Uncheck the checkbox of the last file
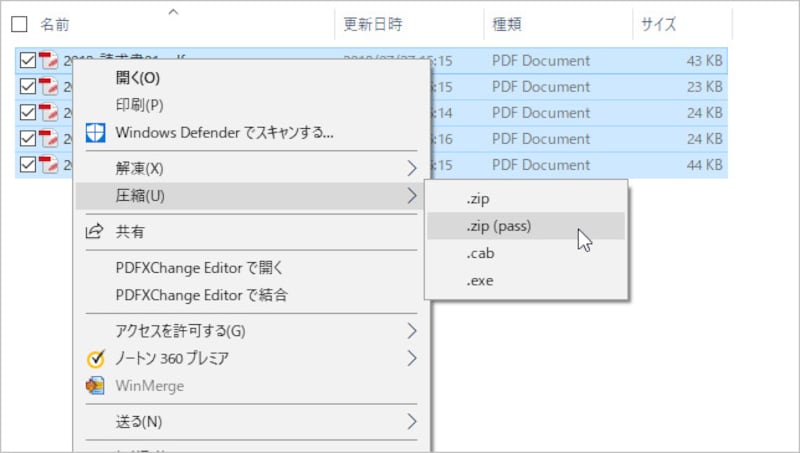 (27, 165)
